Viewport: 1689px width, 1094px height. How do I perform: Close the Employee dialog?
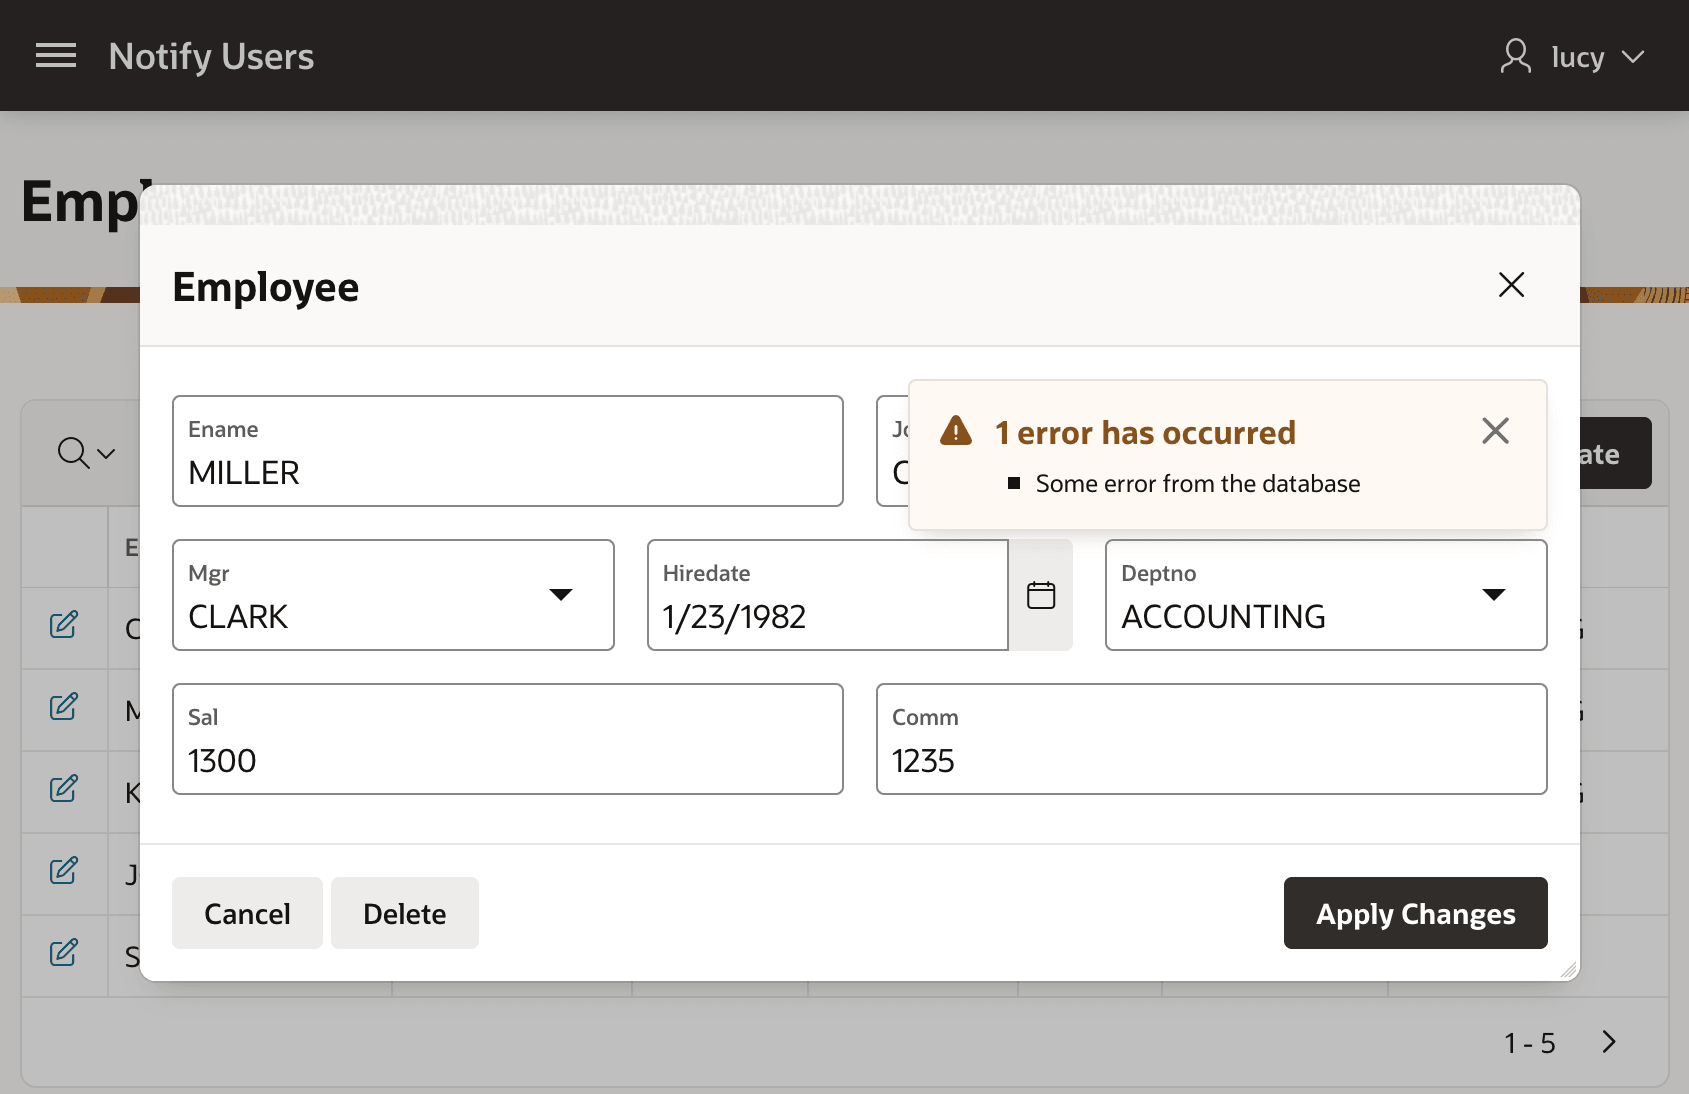coord(1511,285)
